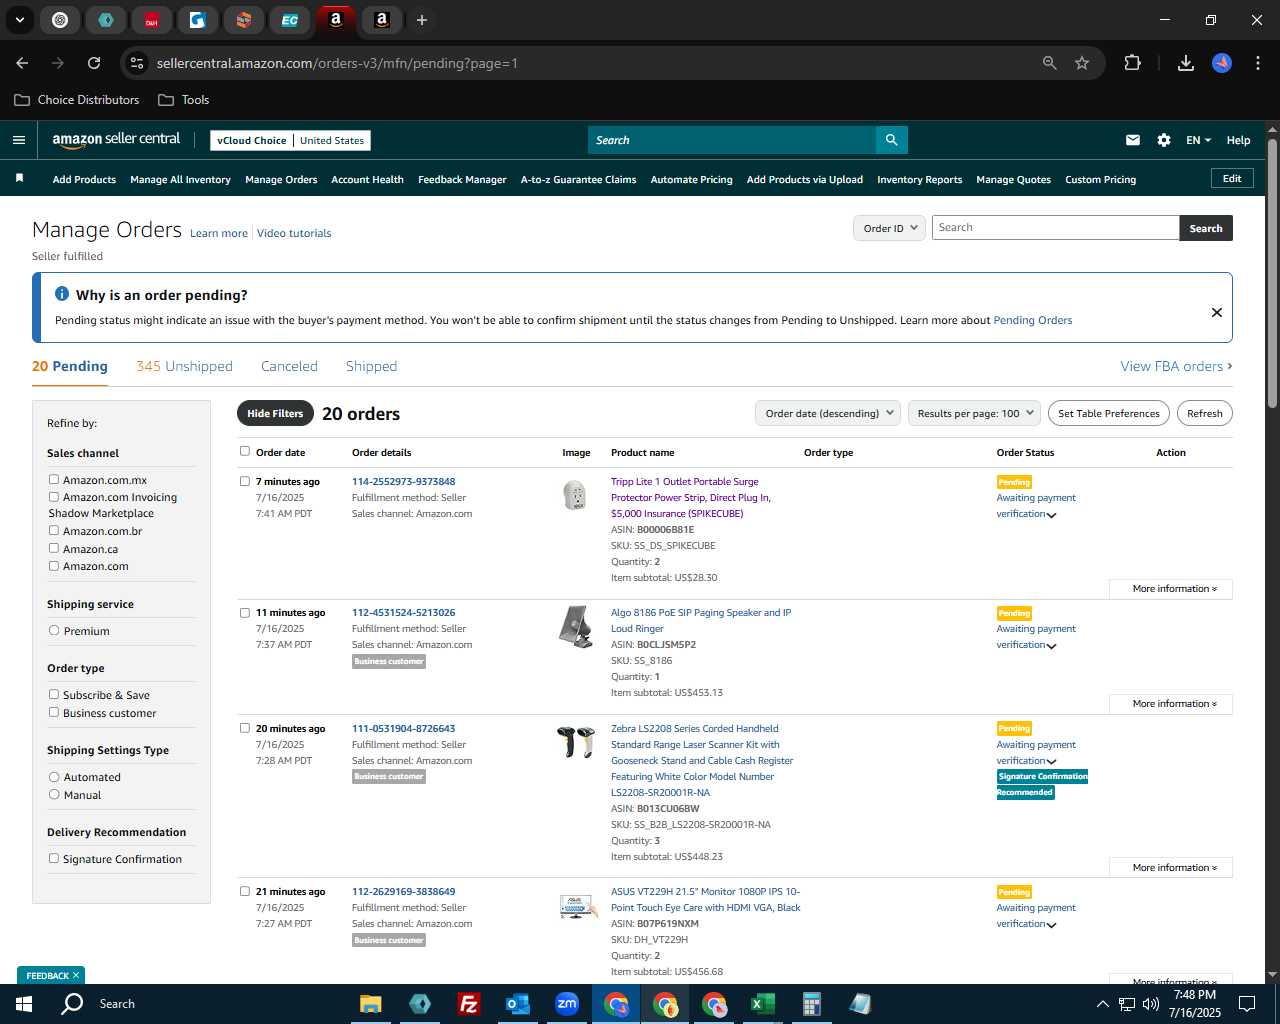Open Zoom from the taskbar
Image resolution: width=1280 pixels, height=1024 pixels.
click(567, 1004)
